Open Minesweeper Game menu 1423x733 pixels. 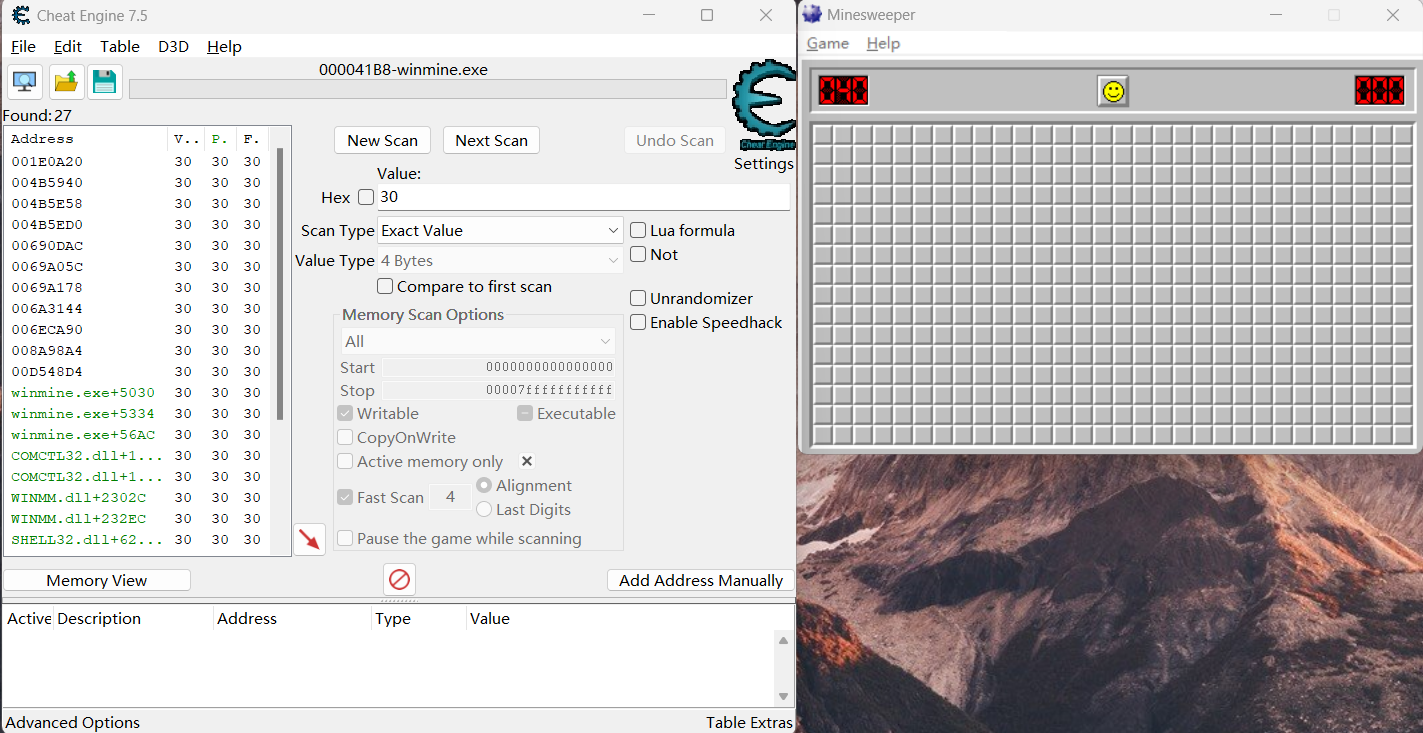coord(827,44)
